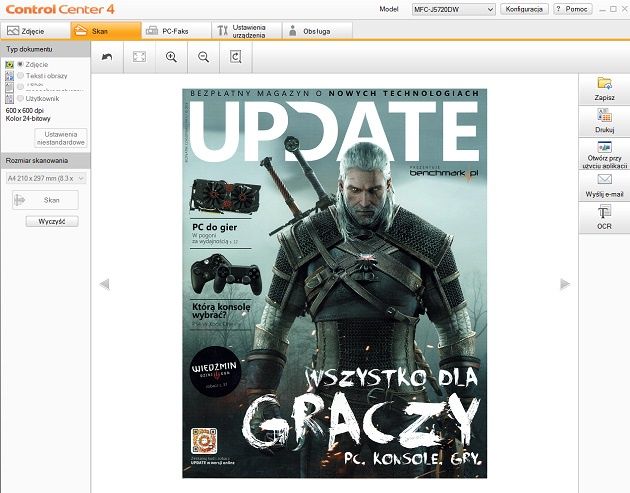Open the Model dropdown MFC-J5720DW
Viewport: 630px width, 493px height.
(x=453, y=9)
